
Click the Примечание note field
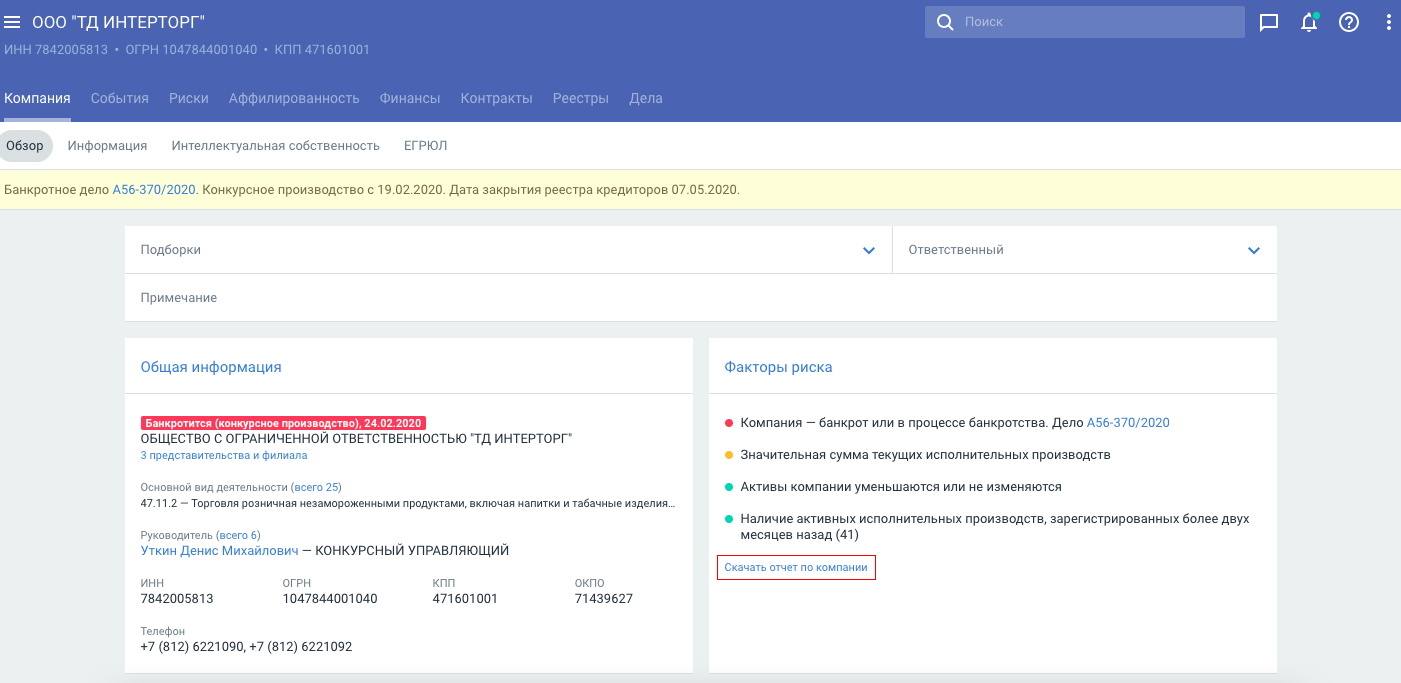click(701, 298)
